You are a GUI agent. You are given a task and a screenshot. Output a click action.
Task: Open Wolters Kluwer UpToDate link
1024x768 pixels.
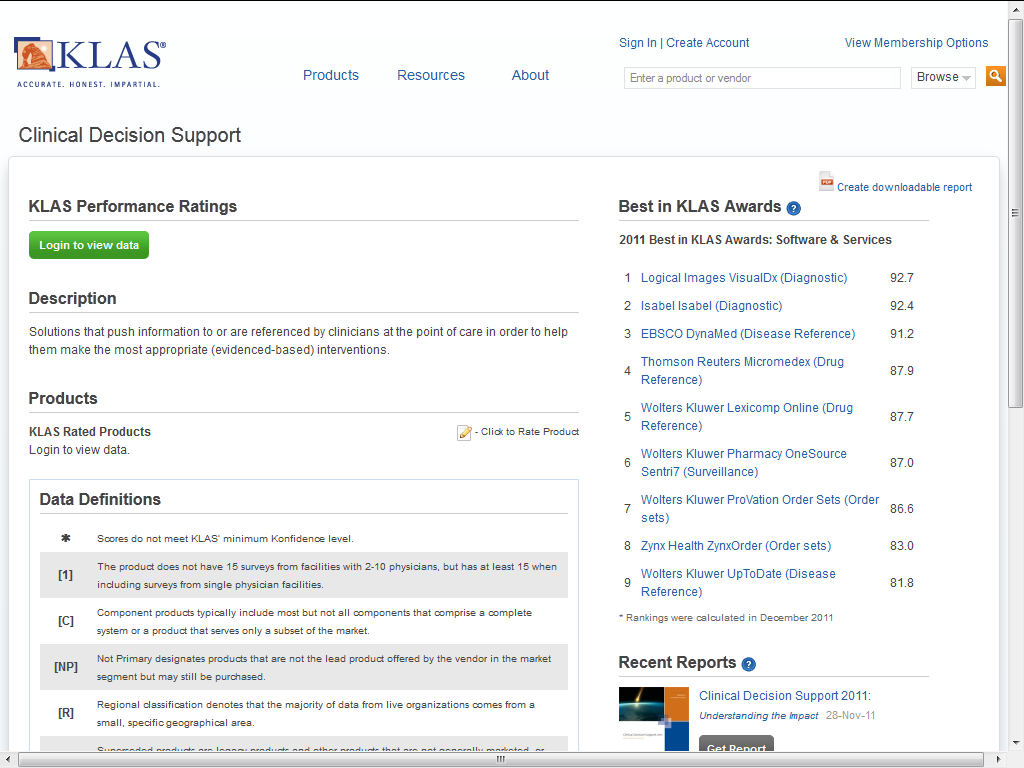click(739, 583)
